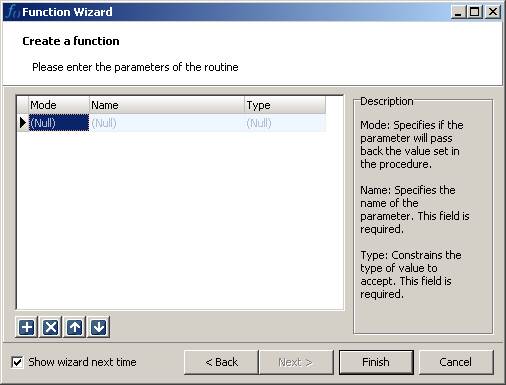The height and width of the screenshot is (385, 506).
Task: Cancel the function wizard
Action: tap(456, 362)
